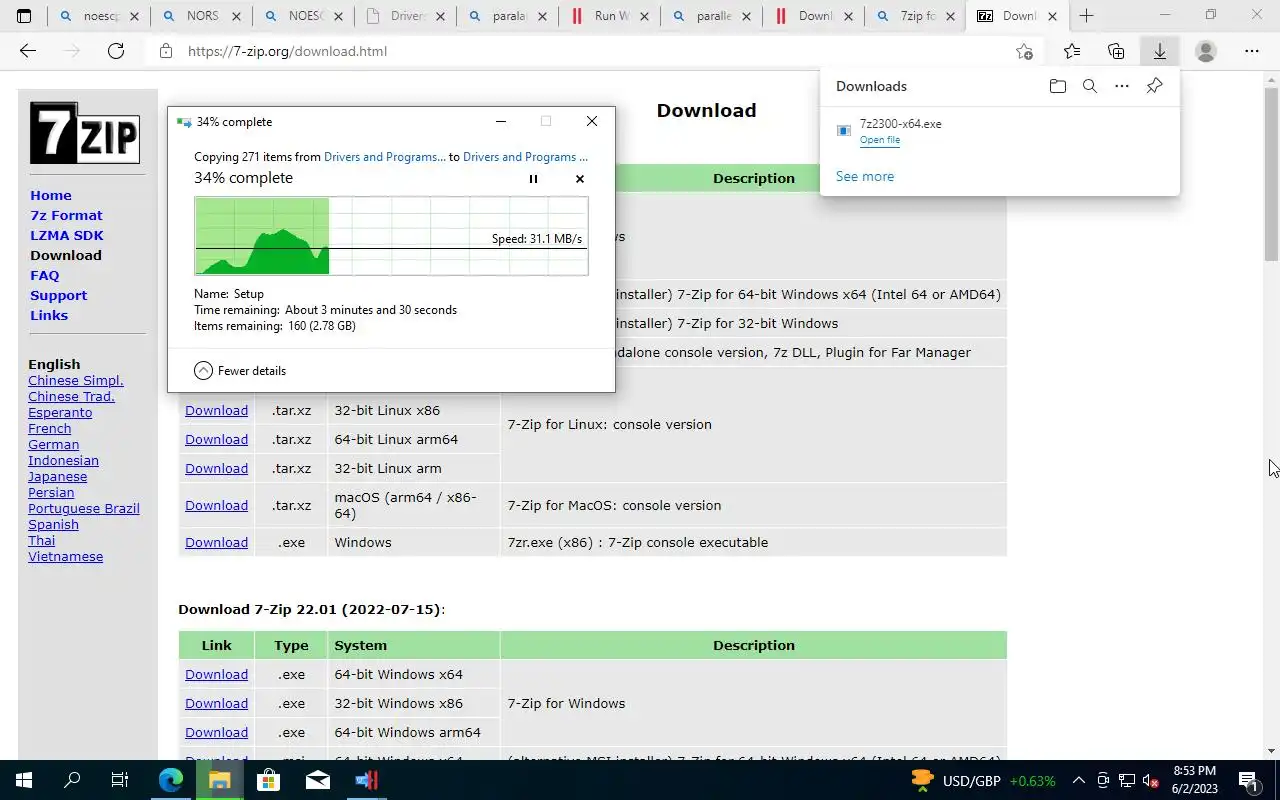The image size is (1280, 800).
Task: Open the notification center icon
Action: tap(1248, 780)
